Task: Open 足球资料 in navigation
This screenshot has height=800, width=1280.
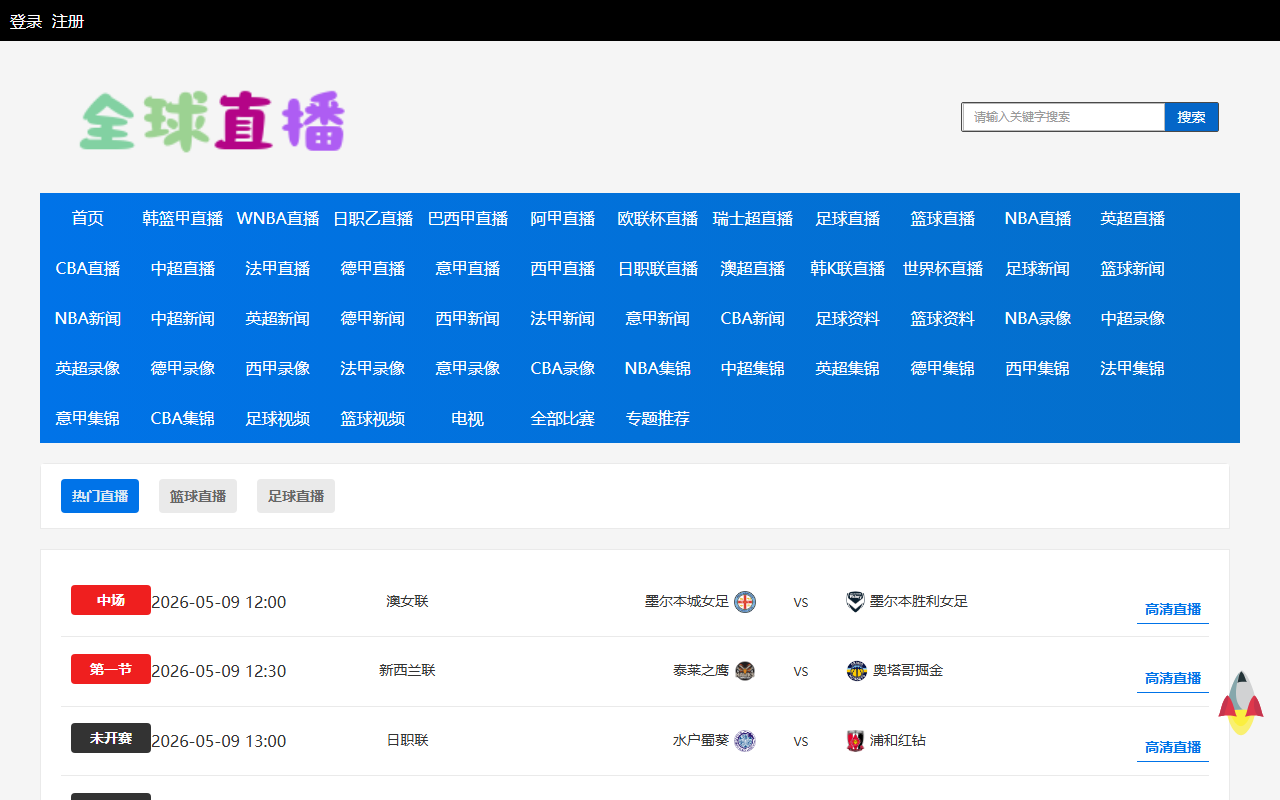Action: click(848, 318)
